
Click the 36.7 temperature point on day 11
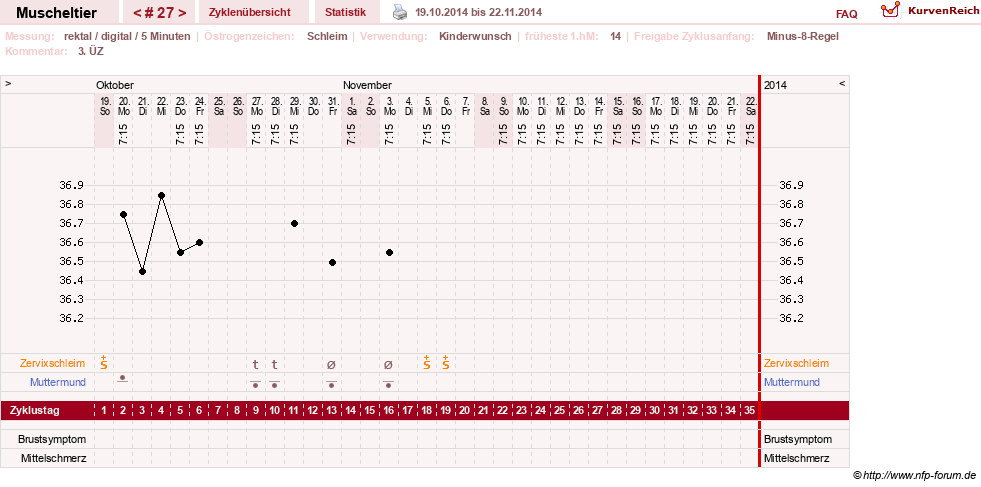pos(294,223)
